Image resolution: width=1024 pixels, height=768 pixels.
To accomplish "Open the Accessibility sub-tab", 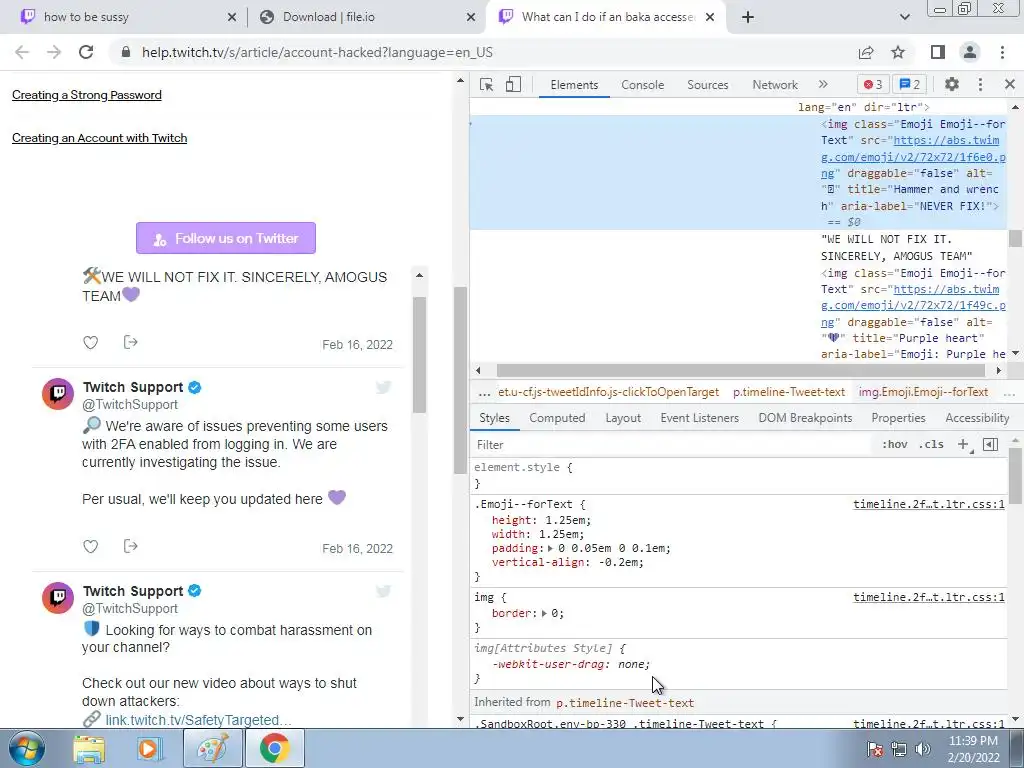I will point(977,418).
